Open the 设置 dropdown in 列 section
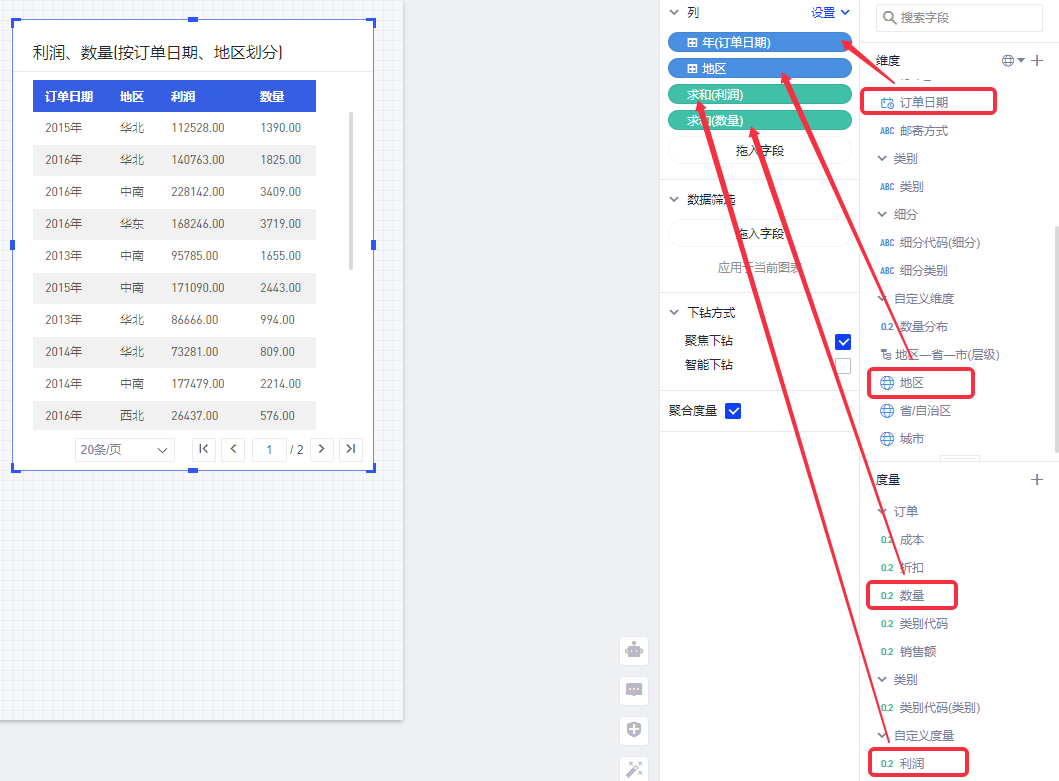The width and height of the screenshot is (1059, 781). pos(830,13)
